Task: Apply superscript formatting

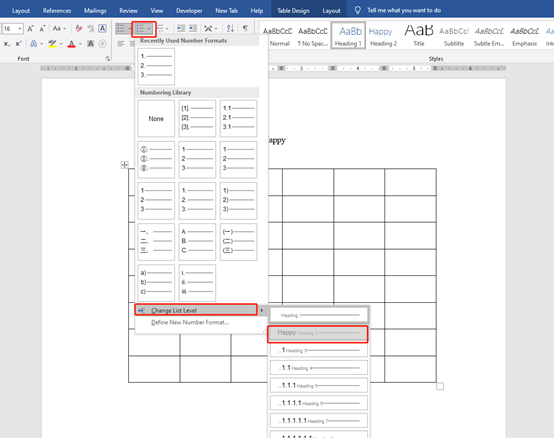Action: coord(18,44)
